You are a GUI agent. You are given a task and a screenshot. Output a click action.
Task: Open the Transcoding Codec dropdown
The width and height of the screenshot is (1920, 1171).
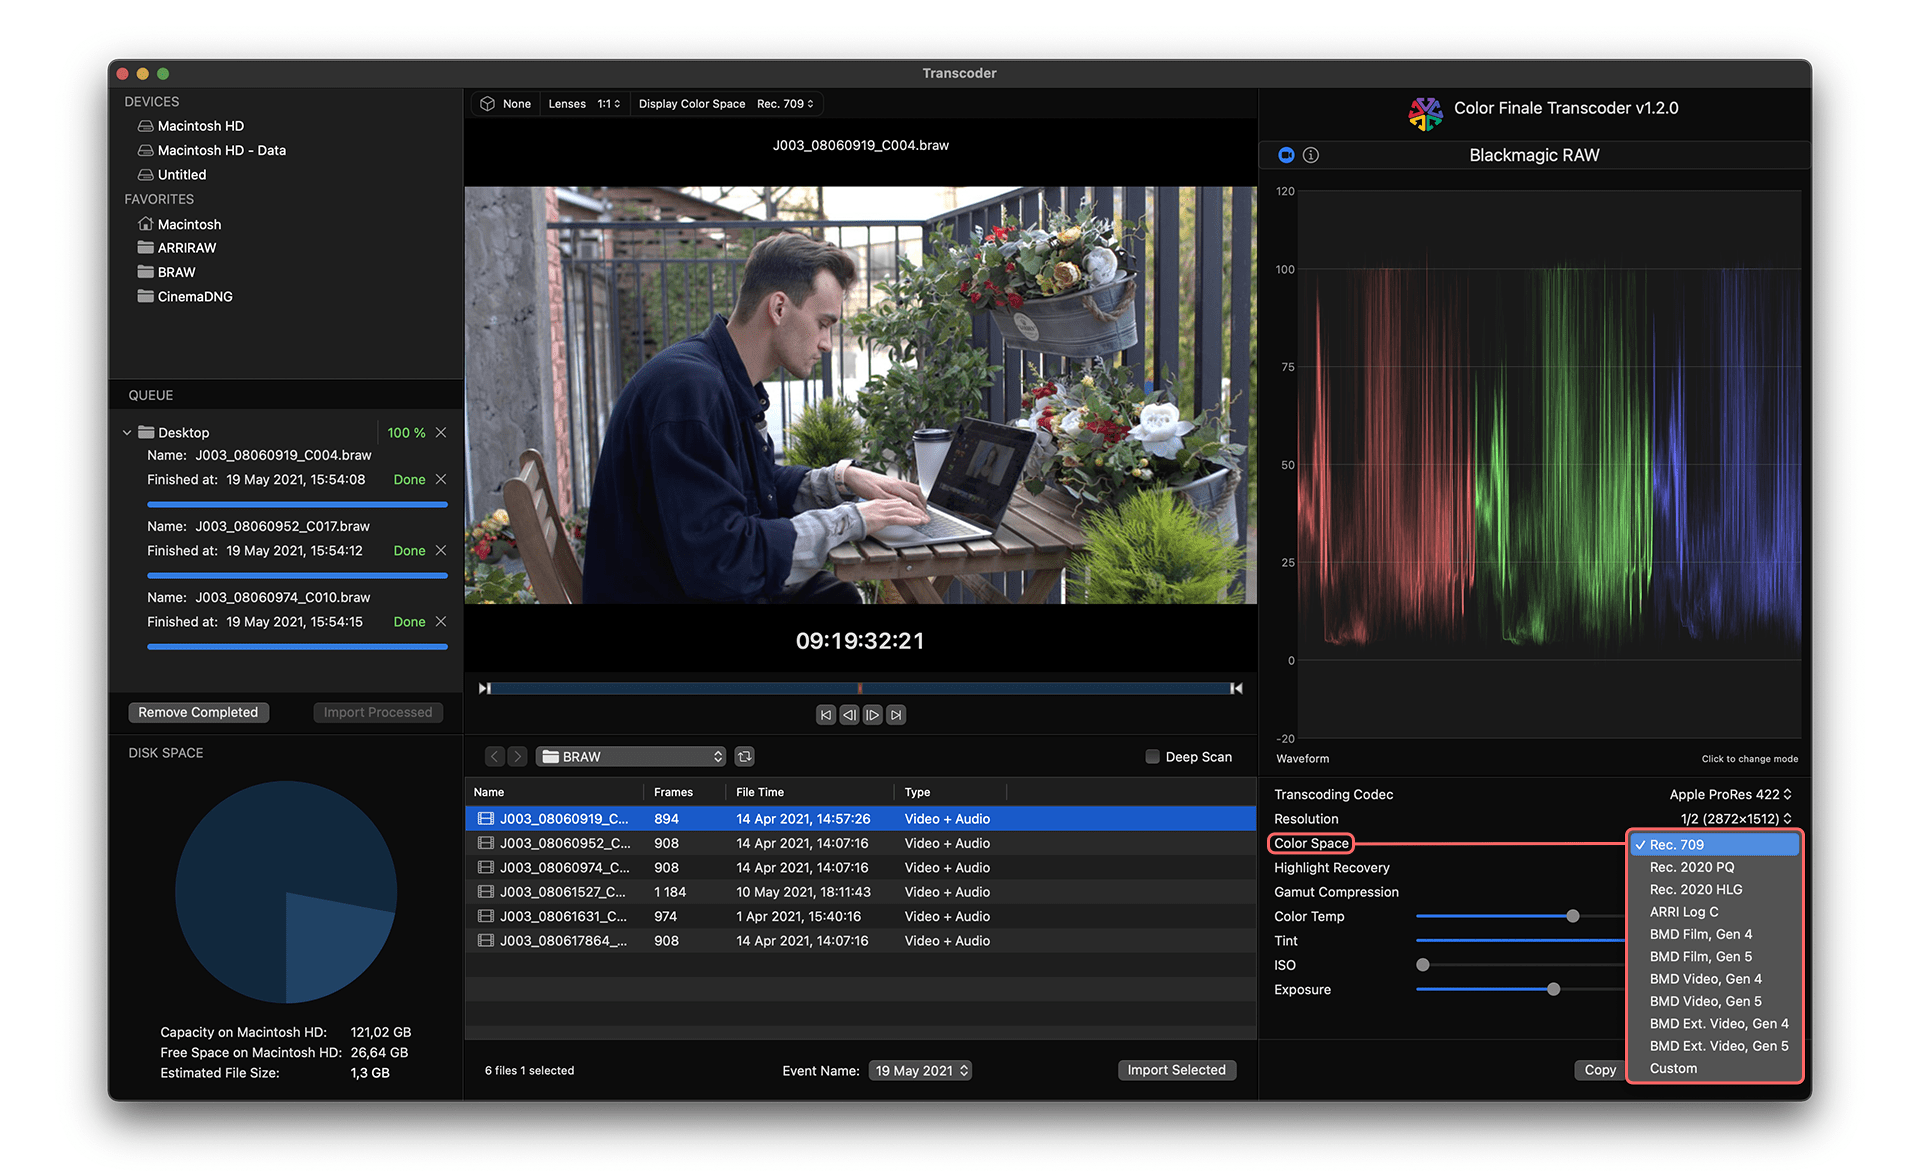click(1730, 795)
